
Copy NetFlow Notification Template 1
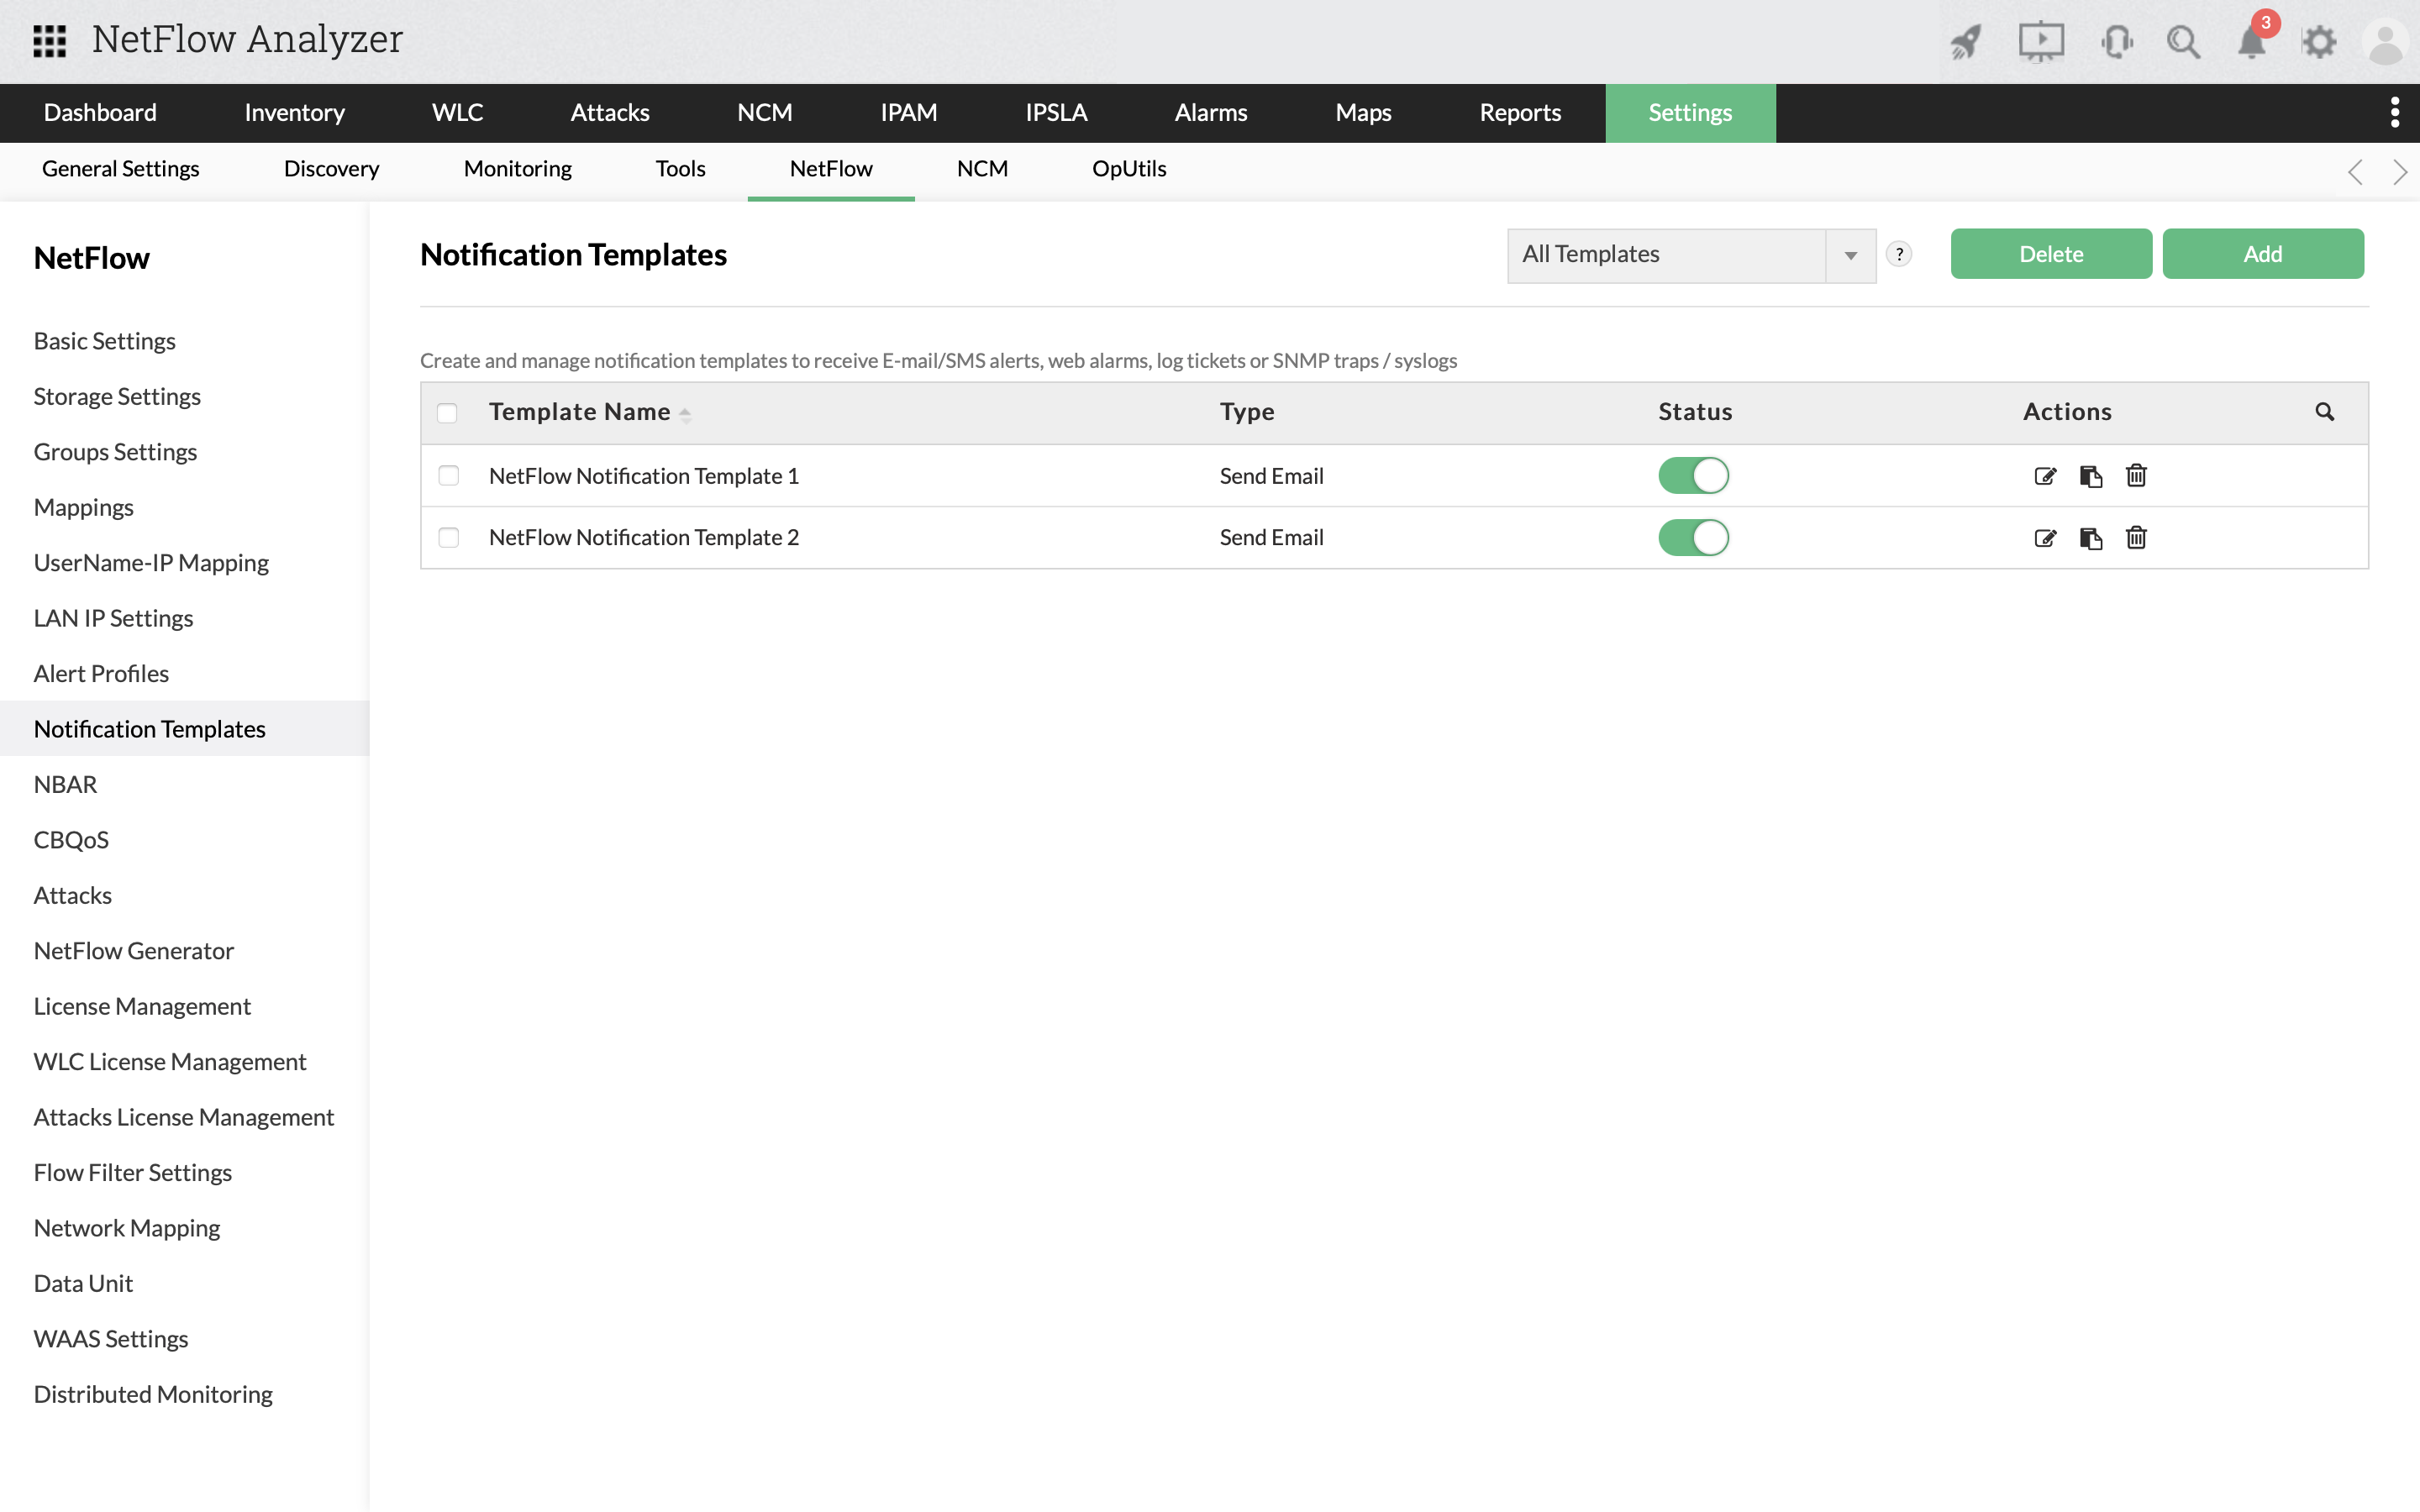click(x=2091, y=476)
